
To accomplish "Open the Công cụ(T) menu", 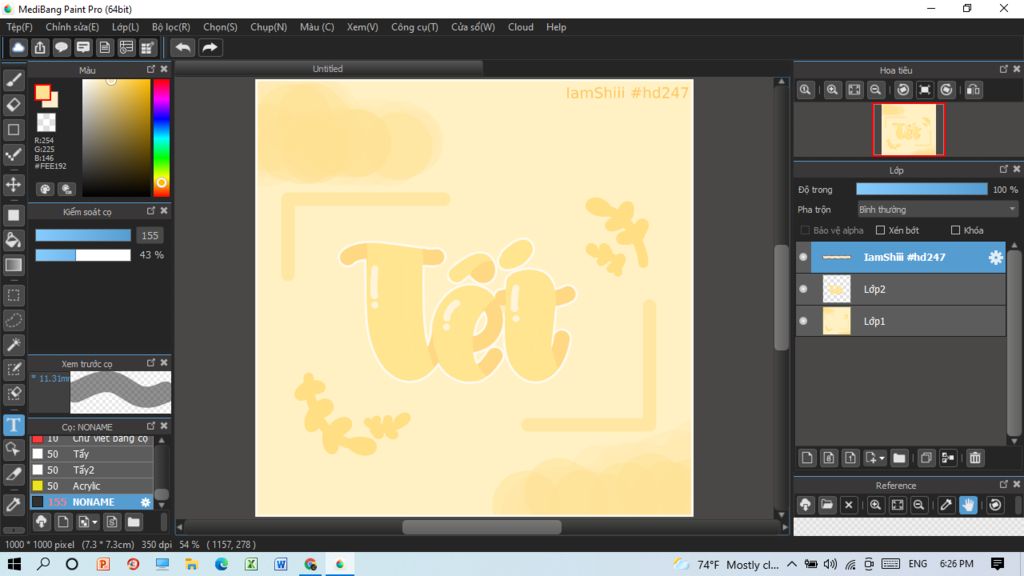I will [x=414, y=27].
